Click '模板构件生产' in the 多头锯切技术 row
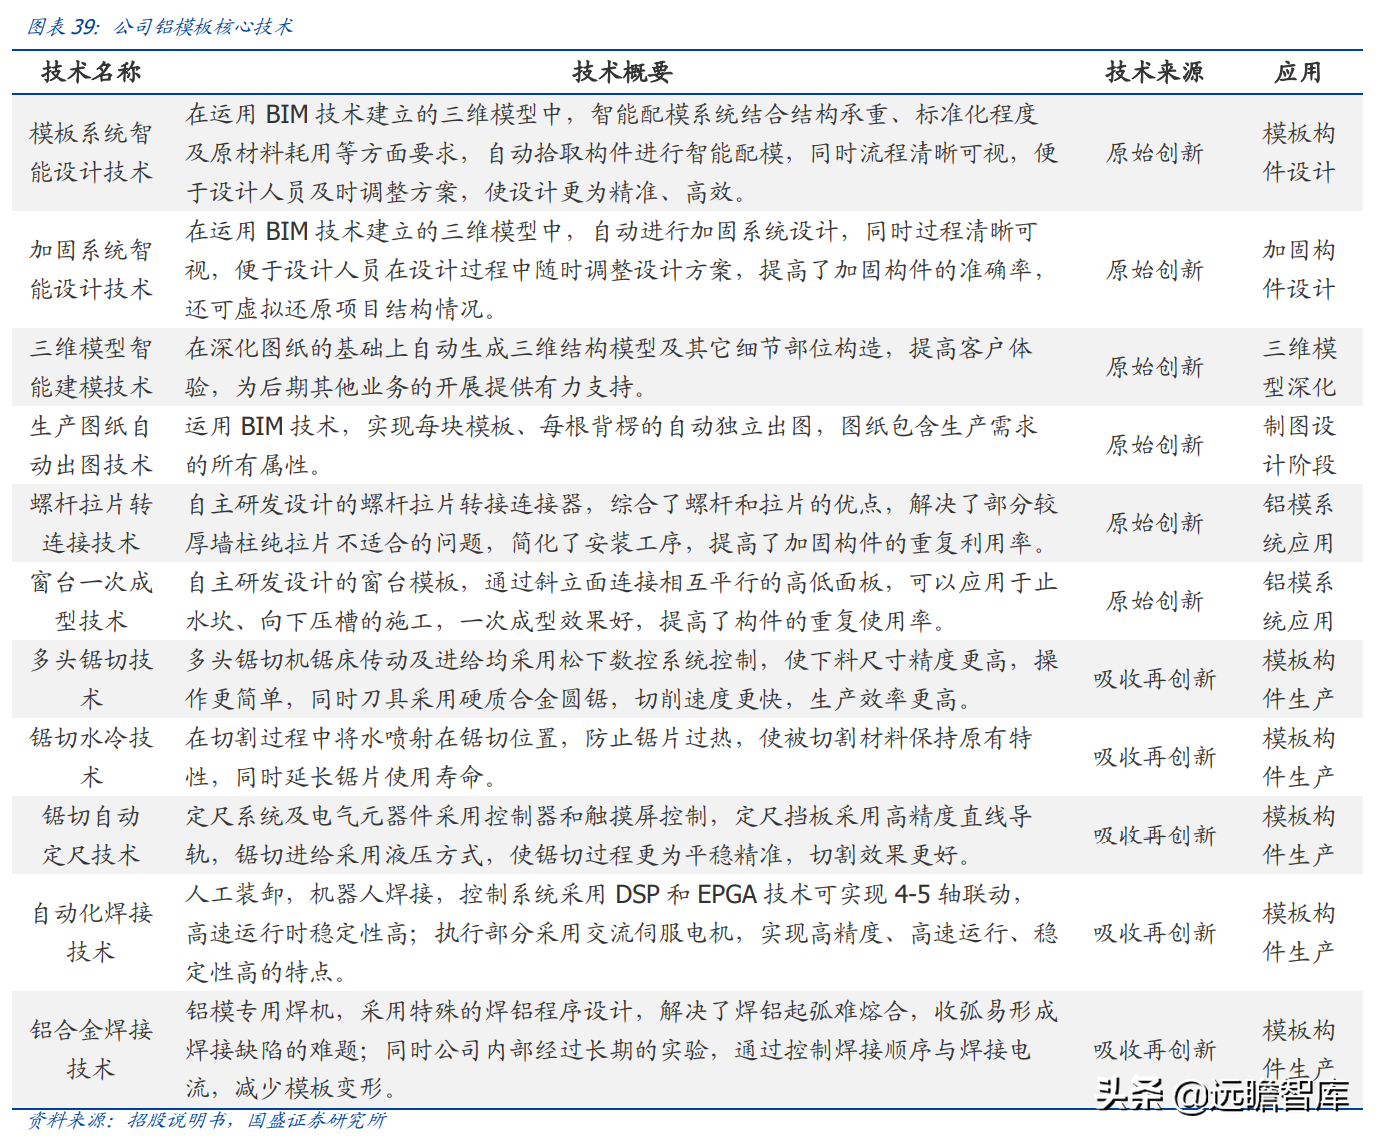1380x1144 pixels. 1298,679
